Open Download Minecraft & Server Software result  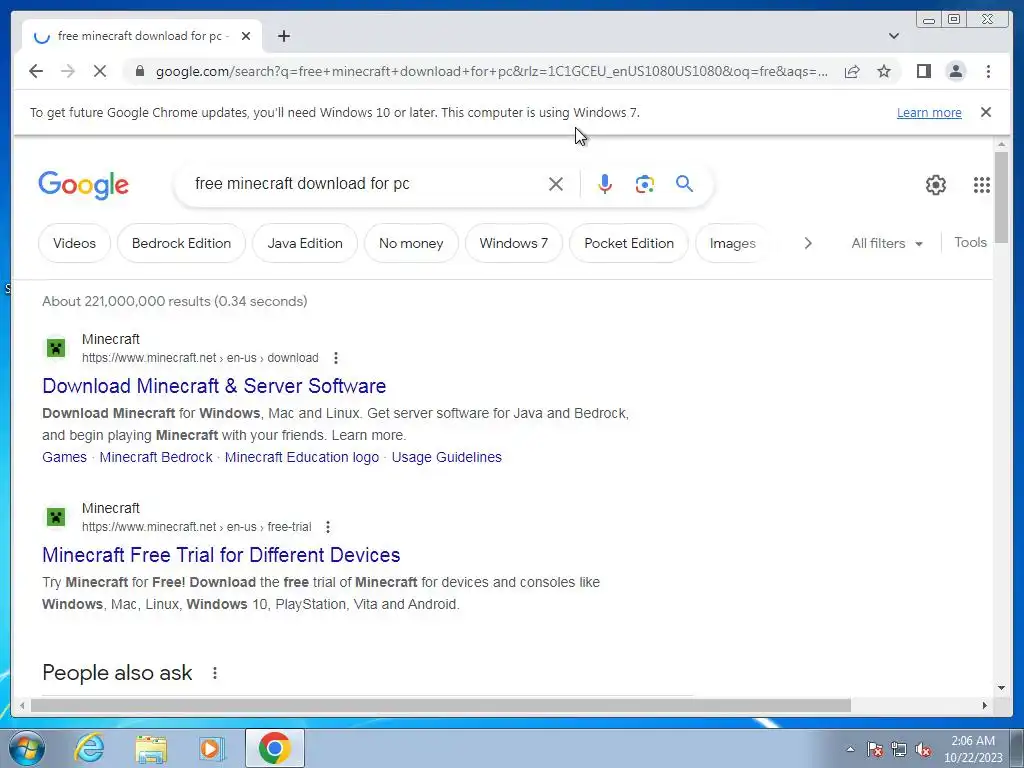pyautogui.click(x=214, y=386)
